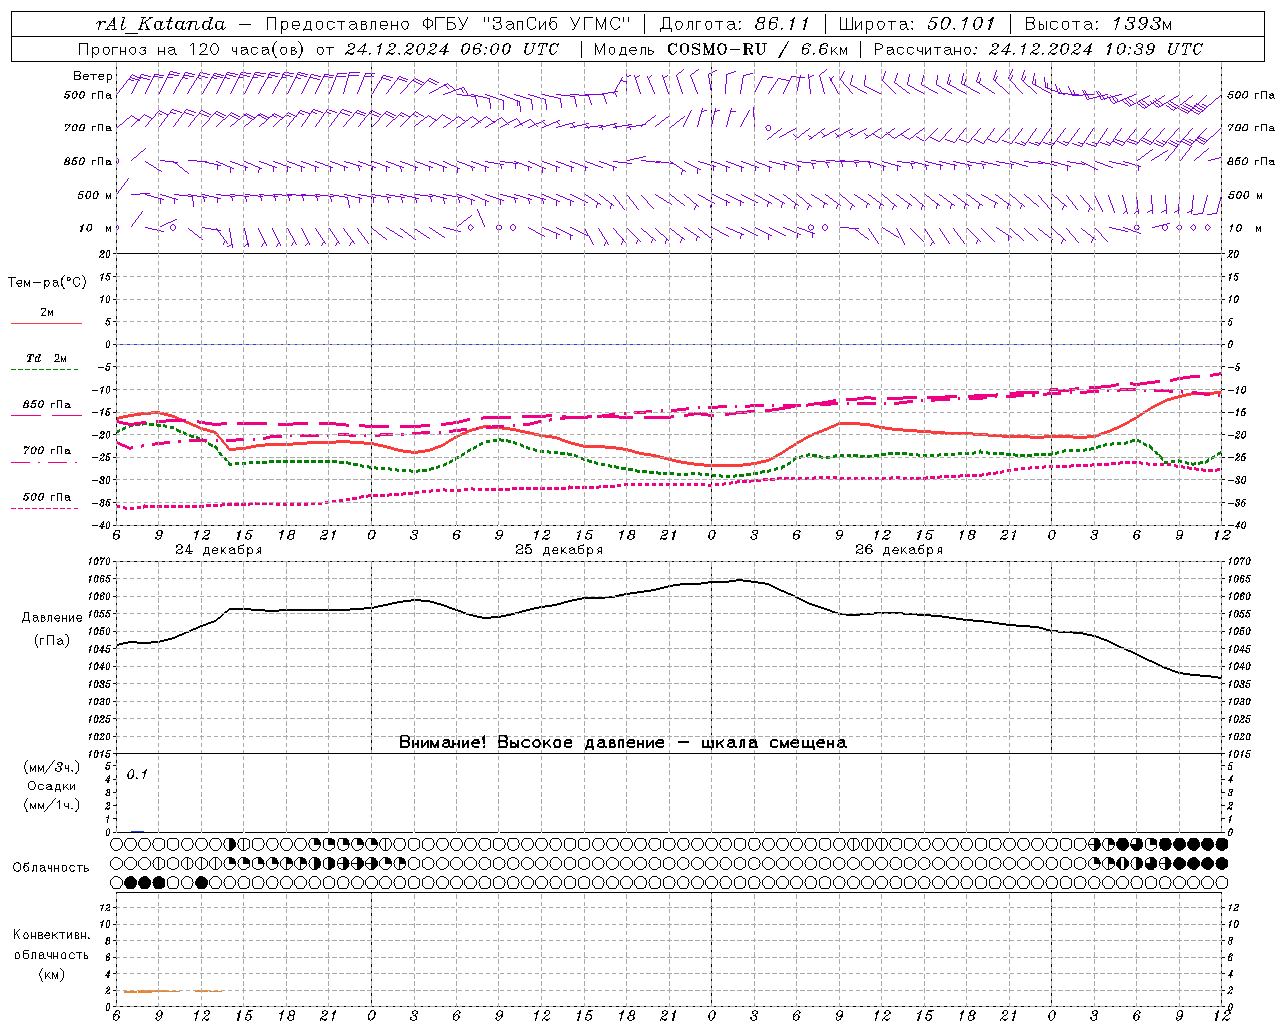
Task: Click the forecast start time 24.12.2024 06:00 UTC
Action: [x=452, y=49]
